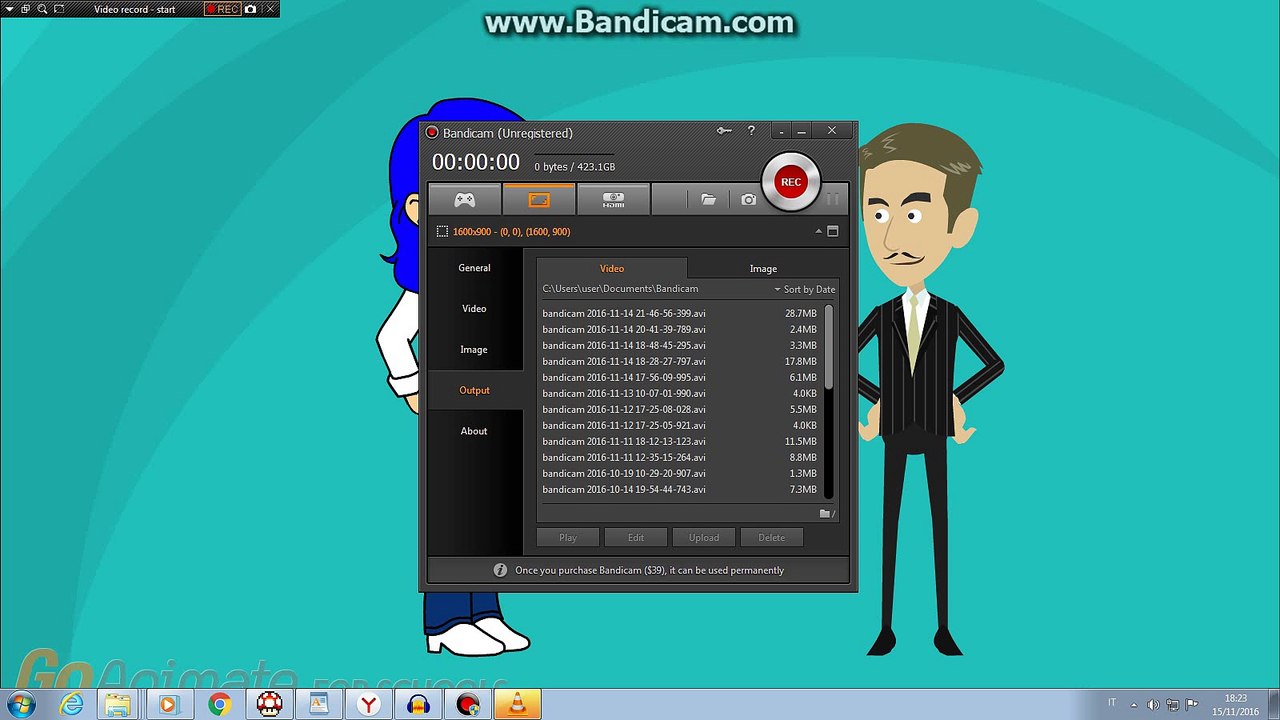1280x720 pixels.
Task: Open the Image settings section in sidebar
Action: [x=474, y=350]
